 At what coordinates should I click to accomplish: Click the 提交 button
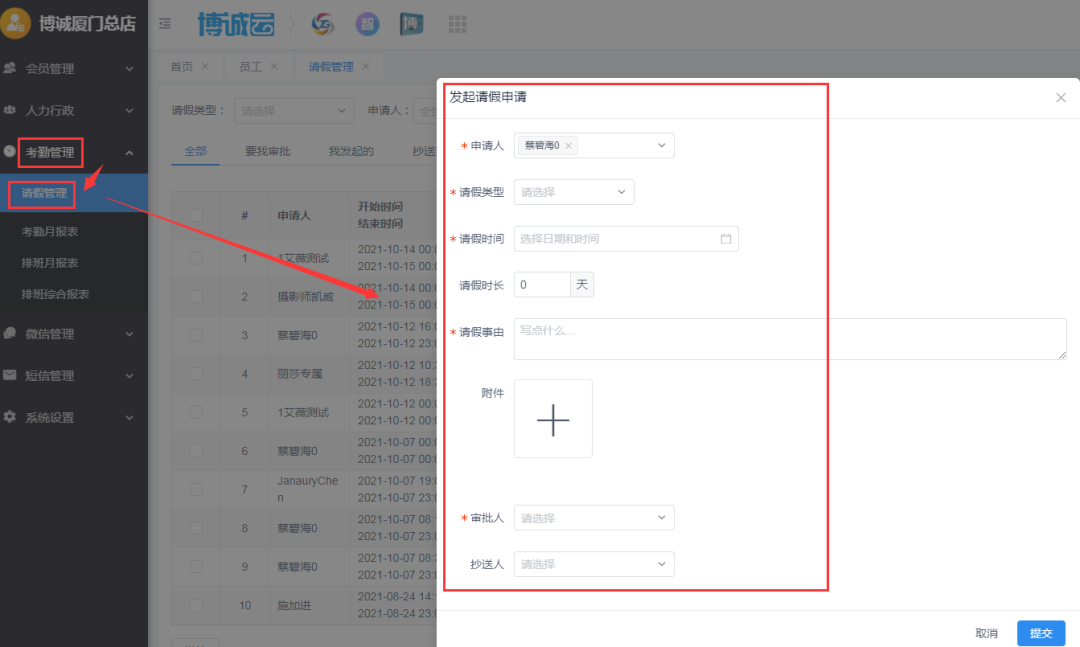click(x=1041, y=632)
